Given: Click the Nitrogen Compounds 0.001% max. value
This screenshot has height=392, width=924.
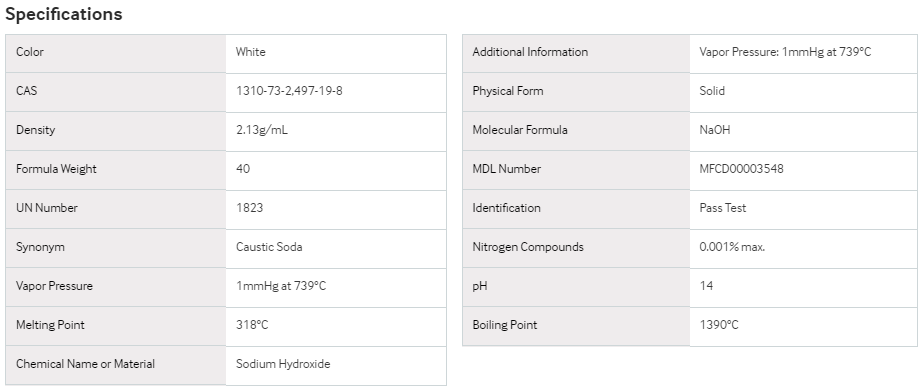Looking at the screenshot, I should (x=732, y=246).
